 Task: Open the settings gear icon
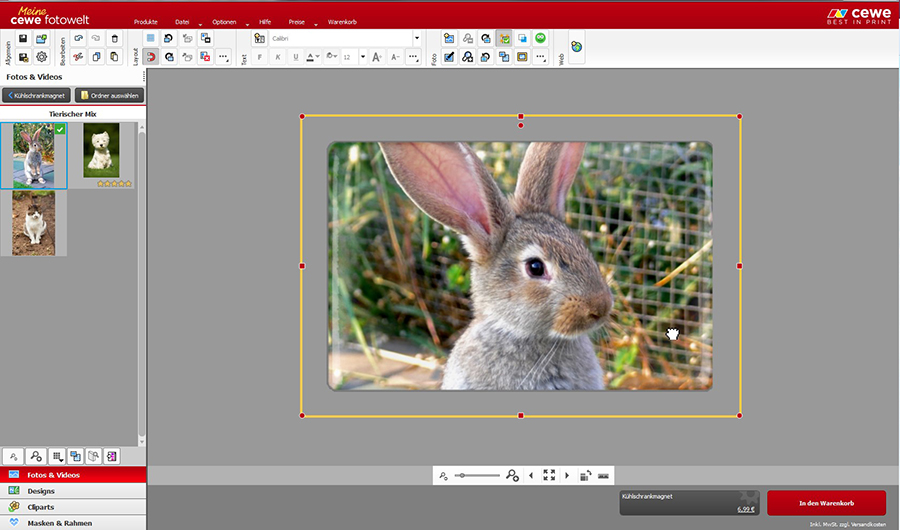click(x=41, y=57)
